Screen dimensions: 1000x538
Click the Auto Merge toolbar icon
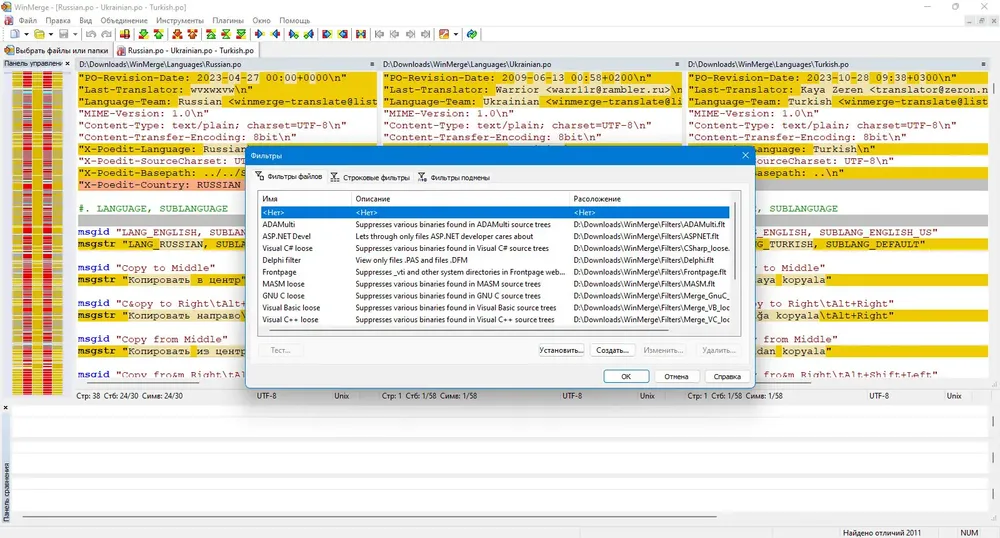coord(361,34)
